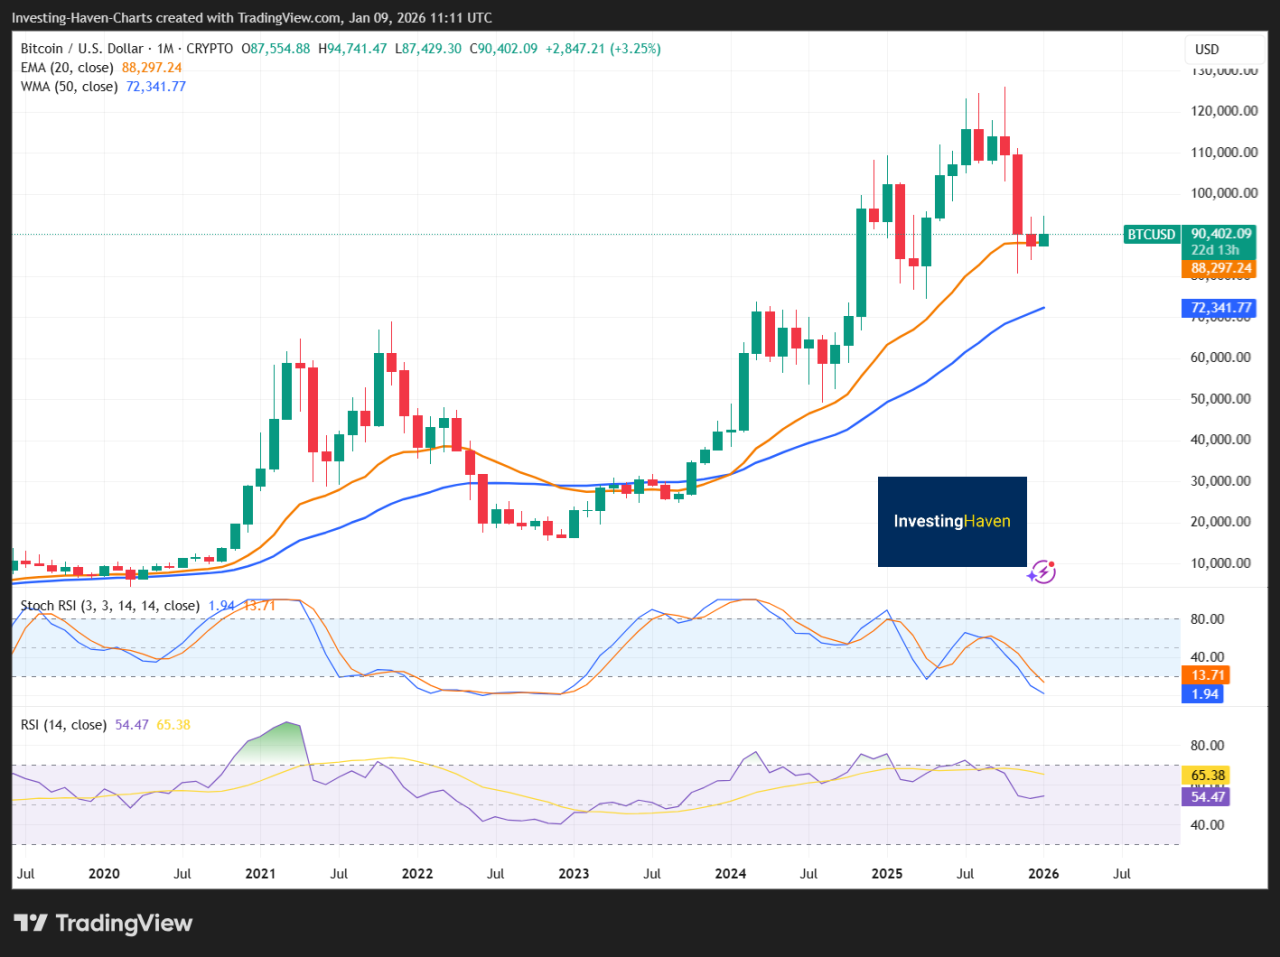Select the EMA (20, close) indicator legend

point(67,67)
